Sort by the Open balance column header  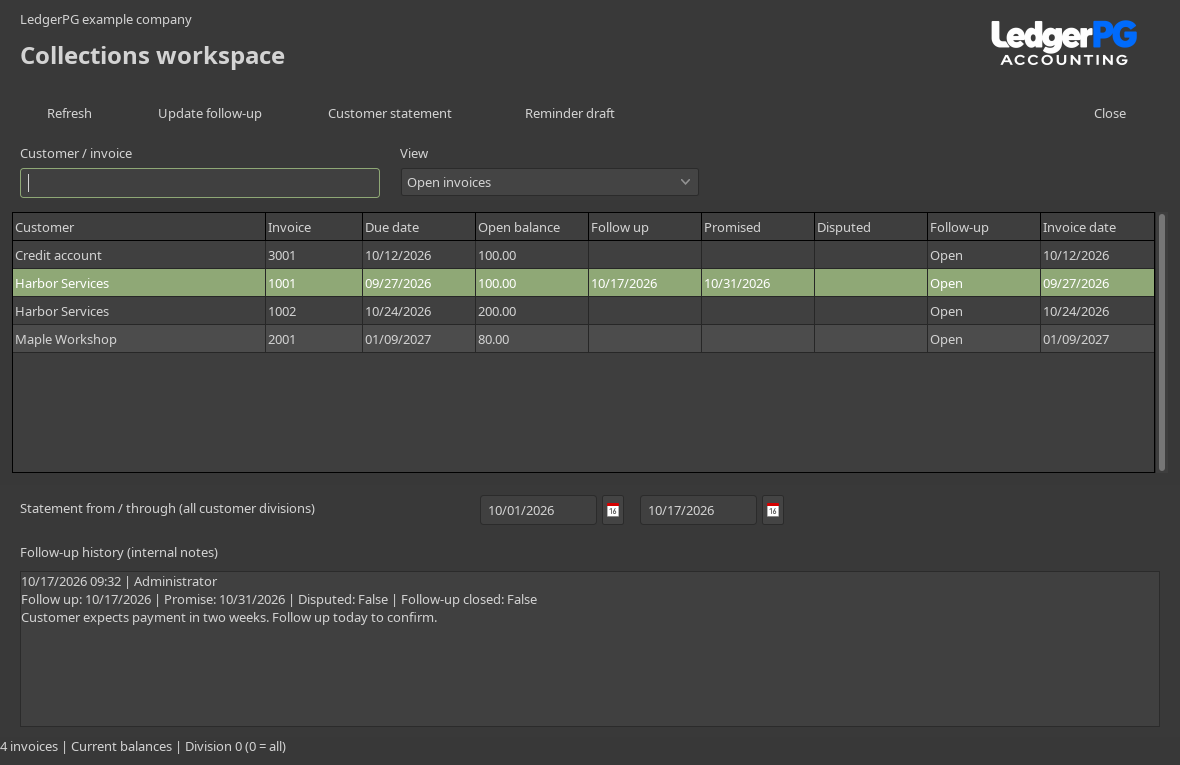point(531,227)
